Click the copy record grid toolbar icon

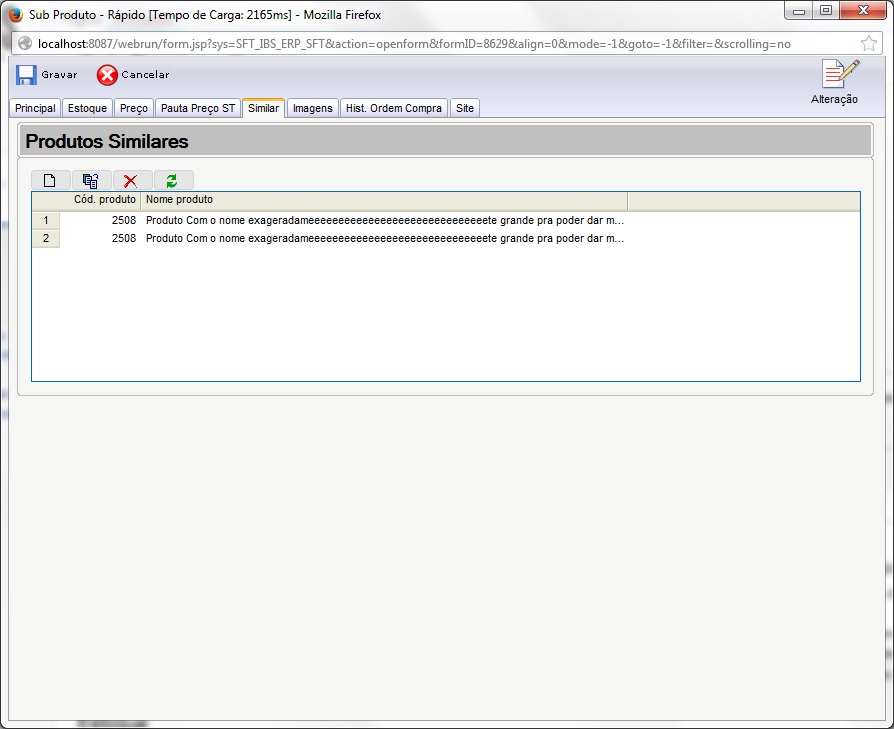[91, 181]
